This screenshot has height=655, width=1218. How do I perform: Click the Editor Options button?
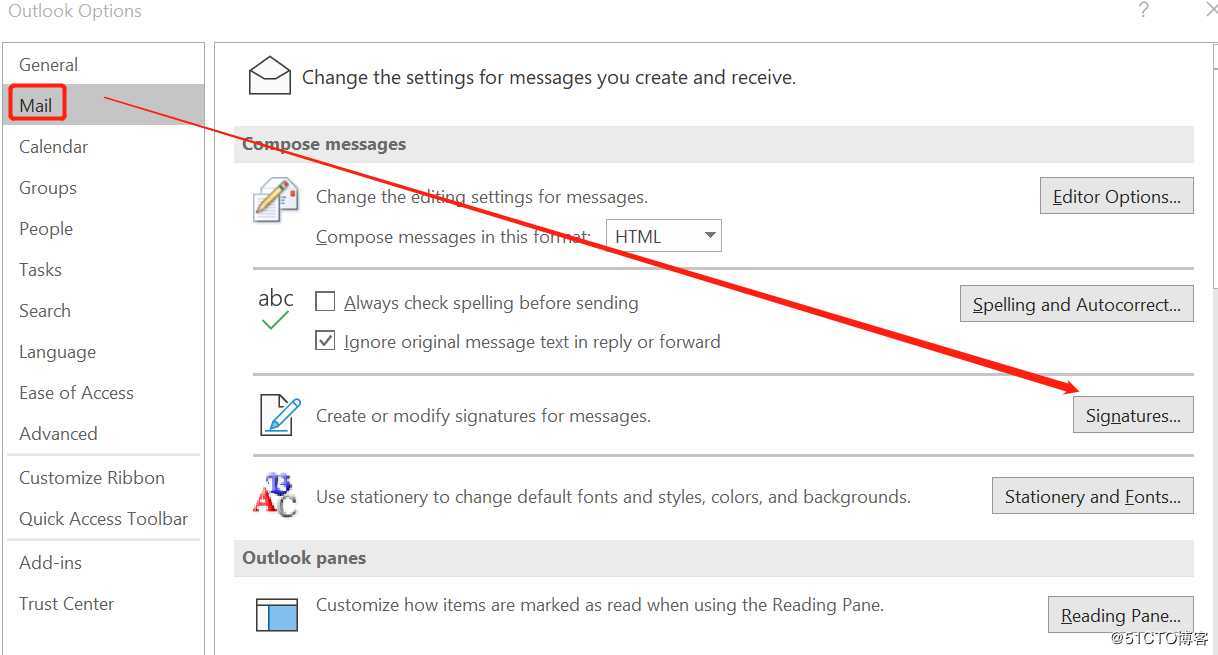1117,196
